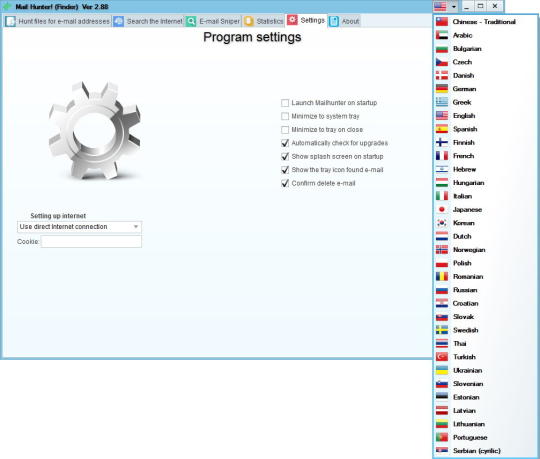Viewport: 540px width, 459px height.
Task: Enable Launch Mailhunter on startup
Action: pos(285,103)
